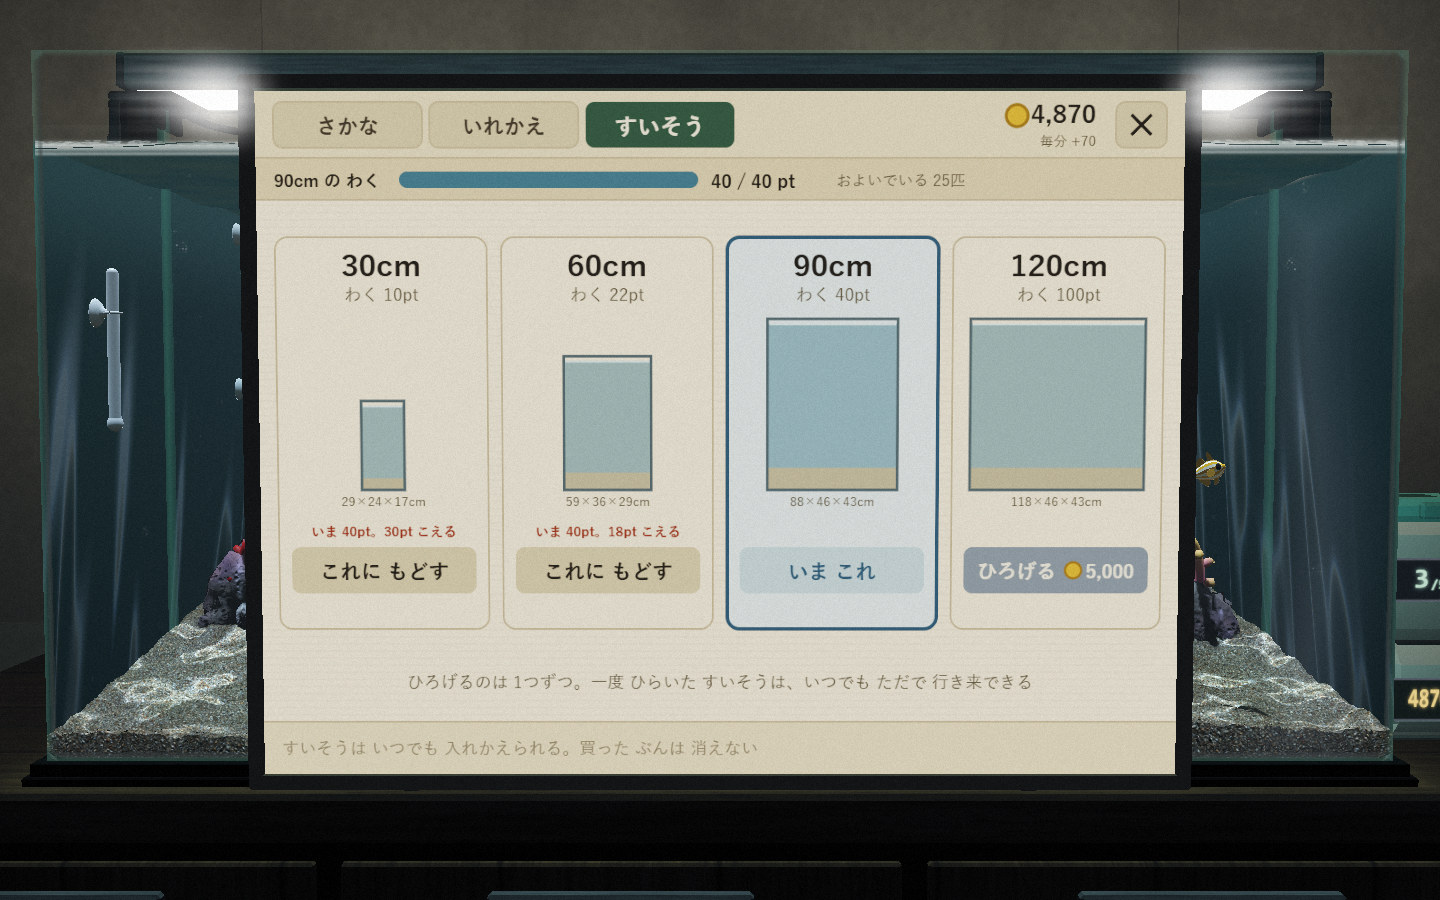Image resolution: width=1440 pixels, height=900 pixels.
Task: Click the わく 100pt label
Action: 1059,295
